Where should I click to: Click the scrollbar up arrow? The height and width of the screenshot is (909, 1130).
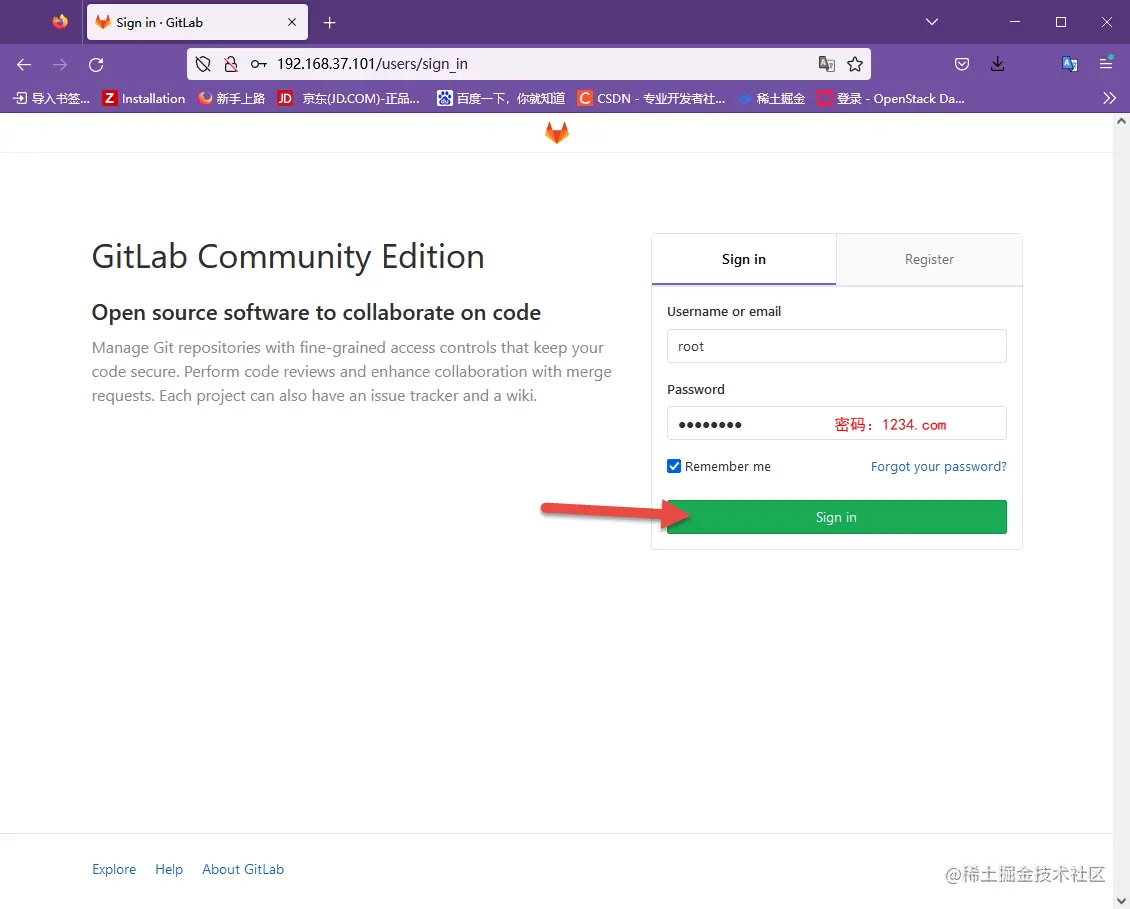click(1121, 121)
